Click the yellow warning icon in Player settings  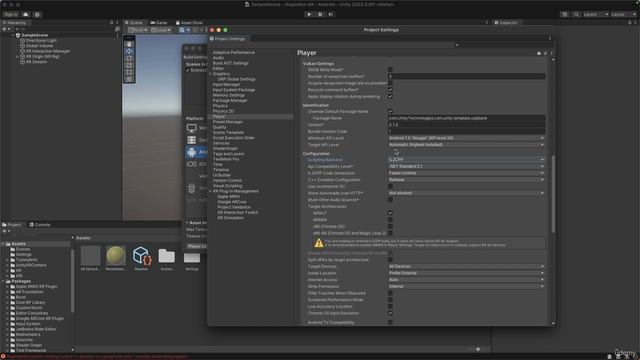pos(319,243)
